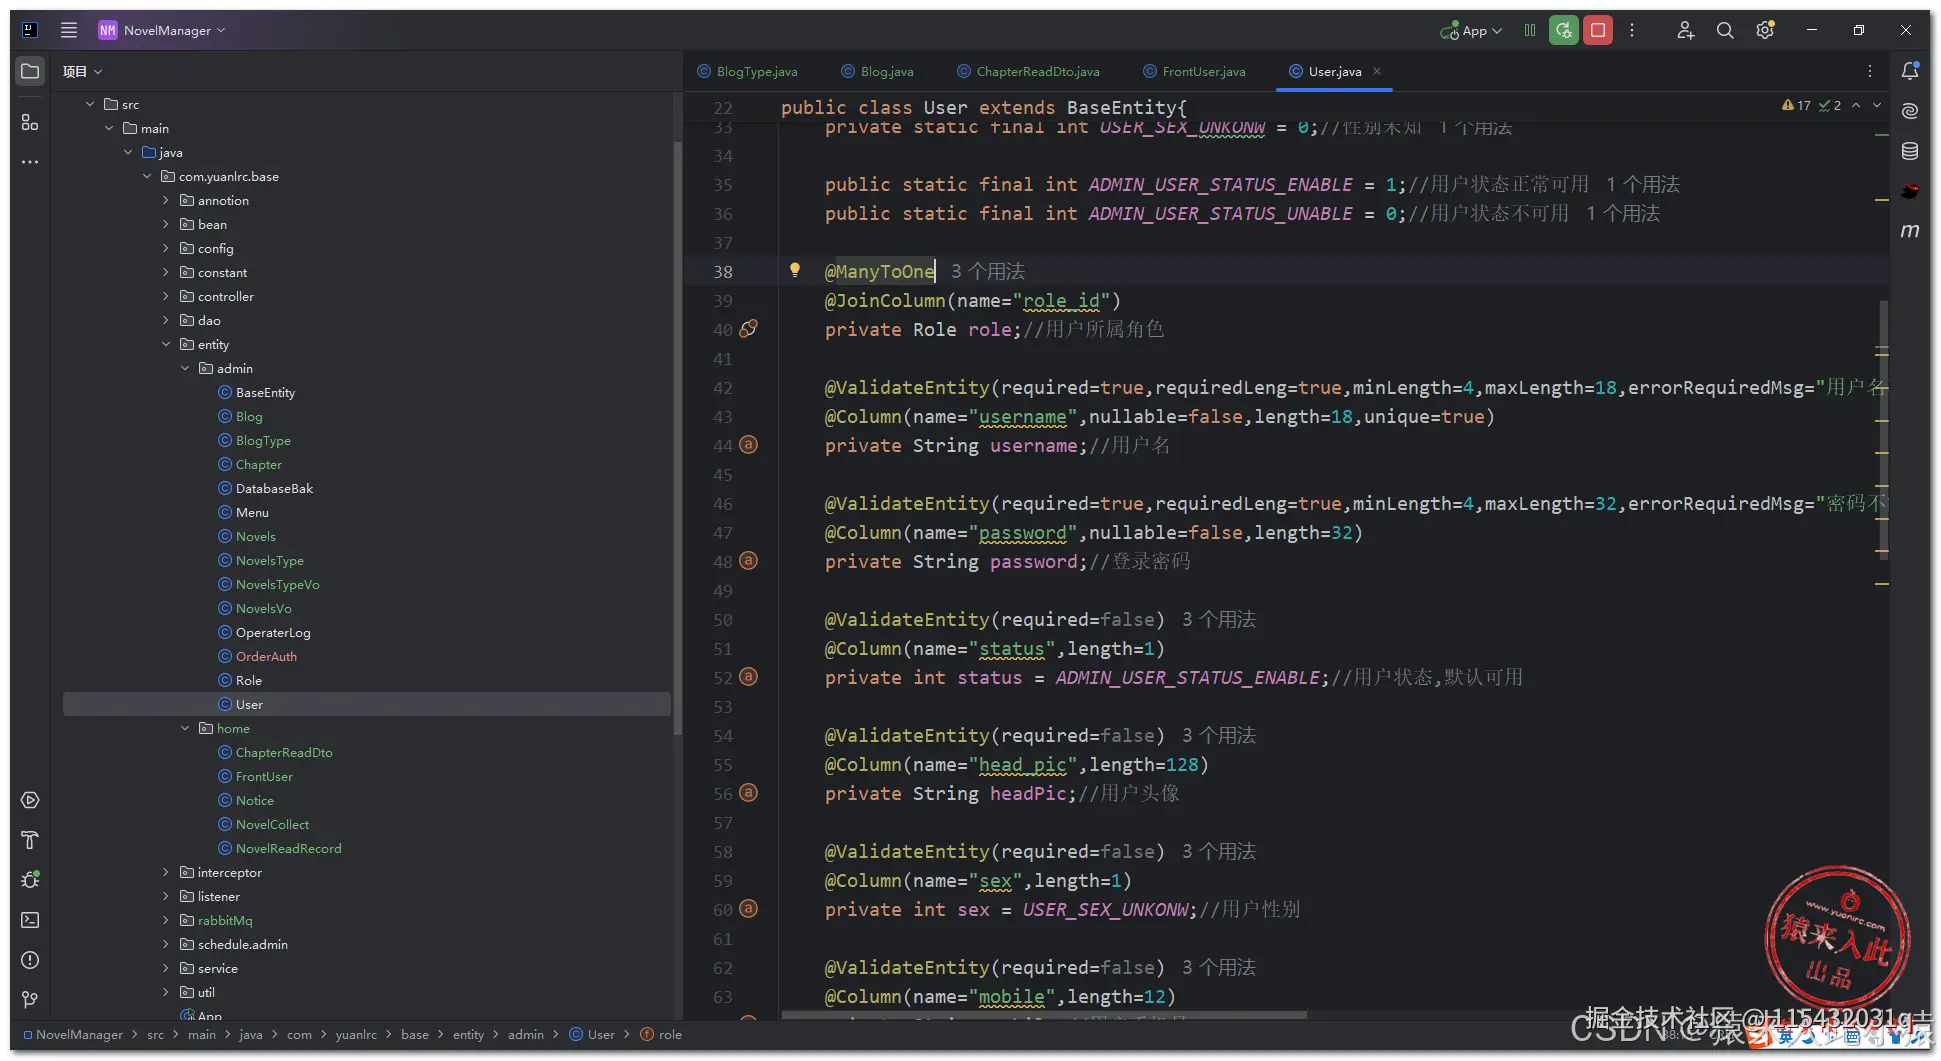1941x1061 pixels.
Task: Click the entity breadcrumb in status bar
Action: pyautogui.click(x=468, y=1034)
